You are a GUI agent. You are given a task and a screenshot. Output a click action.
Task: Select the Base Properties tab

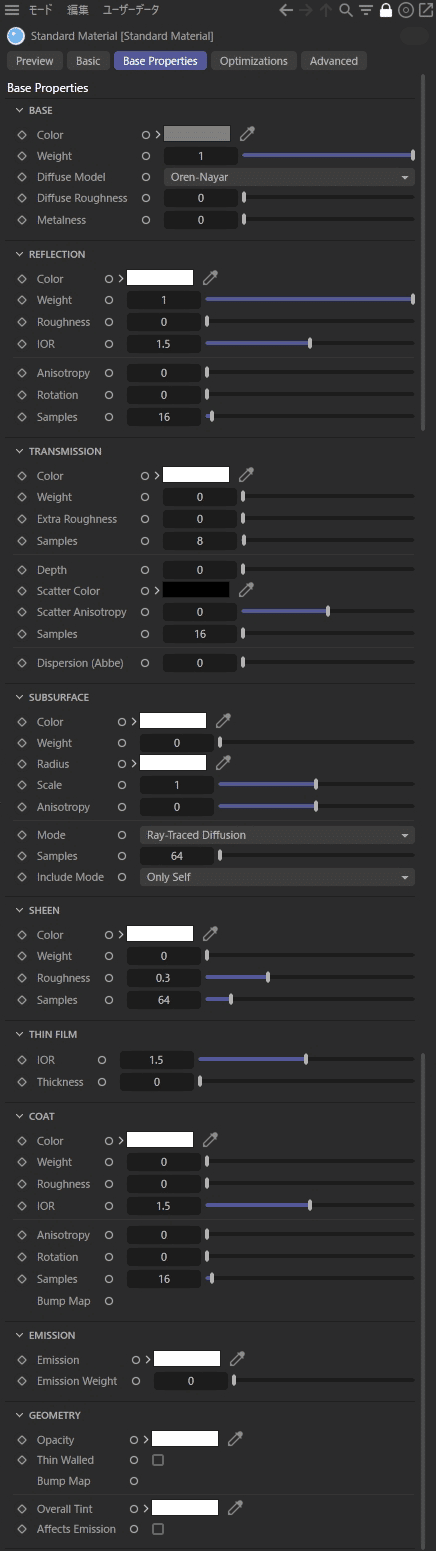[160, 61]
